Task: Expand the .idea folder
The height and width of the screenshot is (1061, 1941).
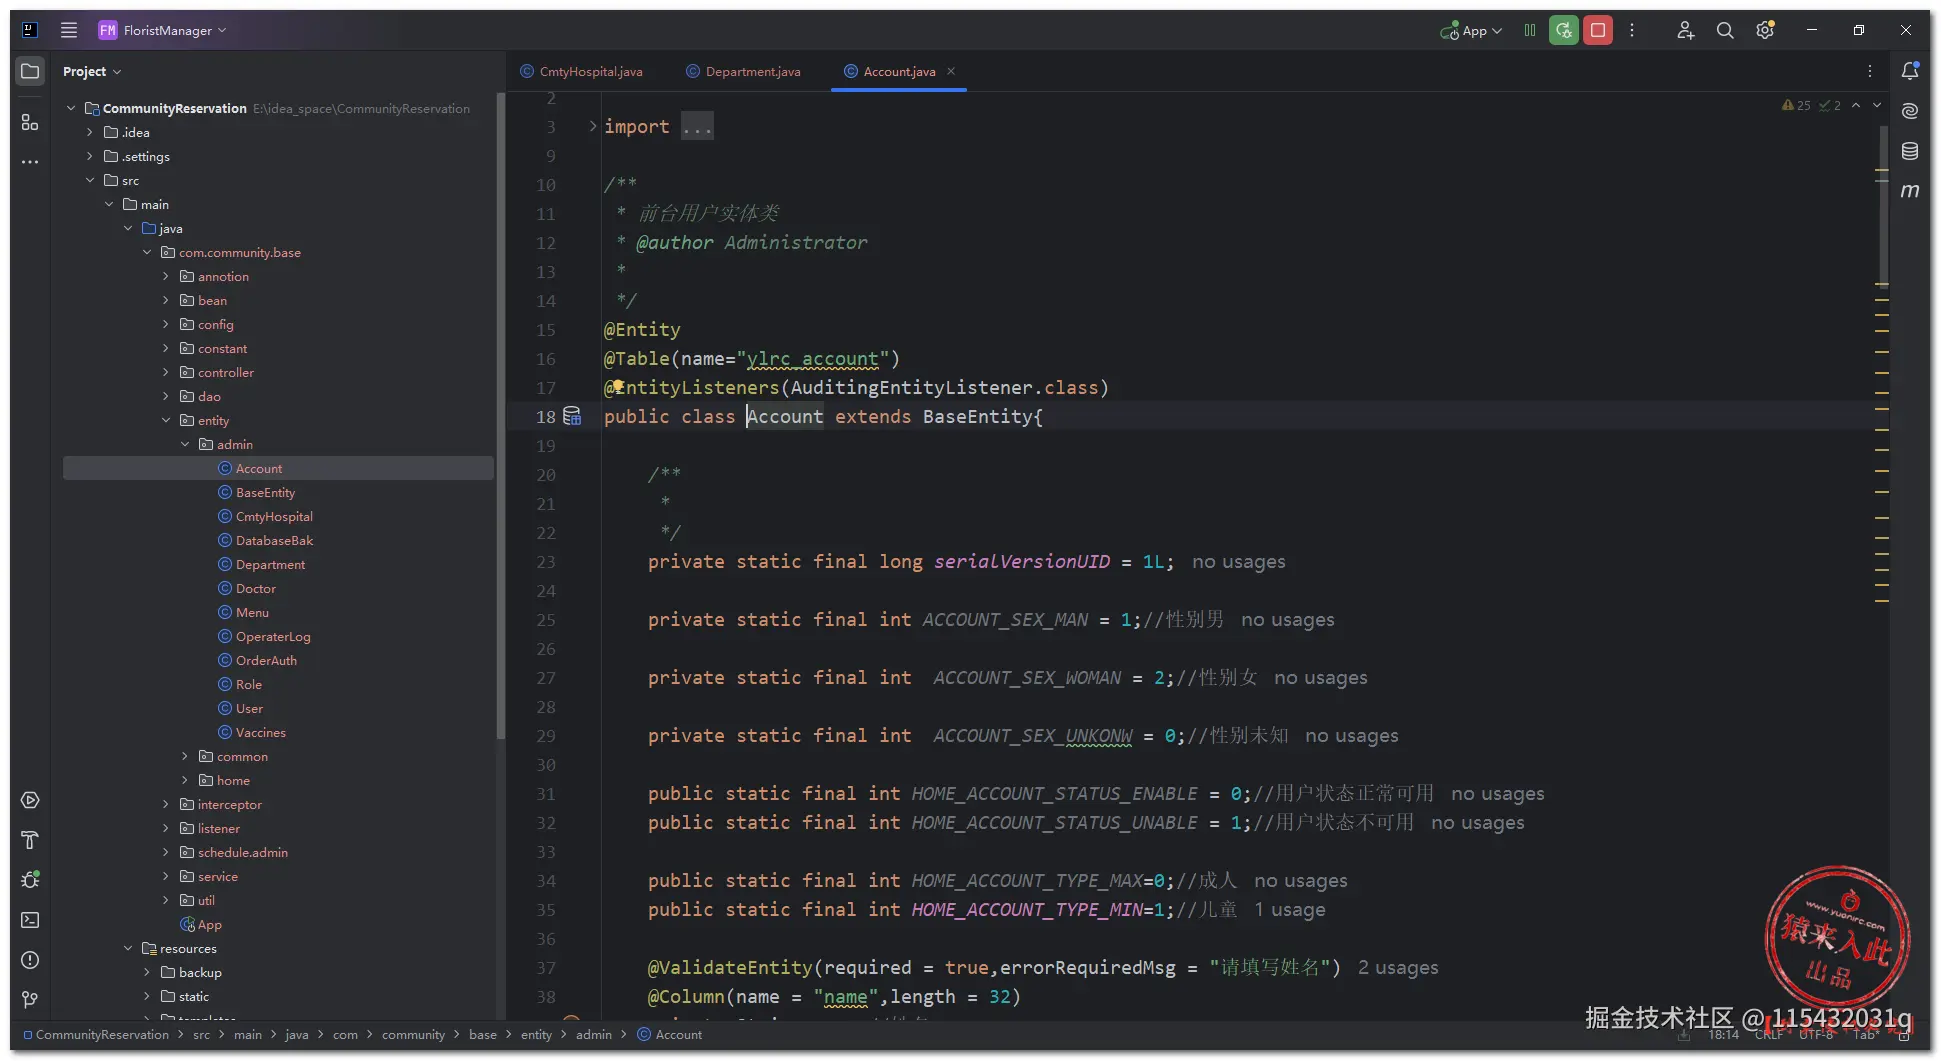Action: (90, 132)
